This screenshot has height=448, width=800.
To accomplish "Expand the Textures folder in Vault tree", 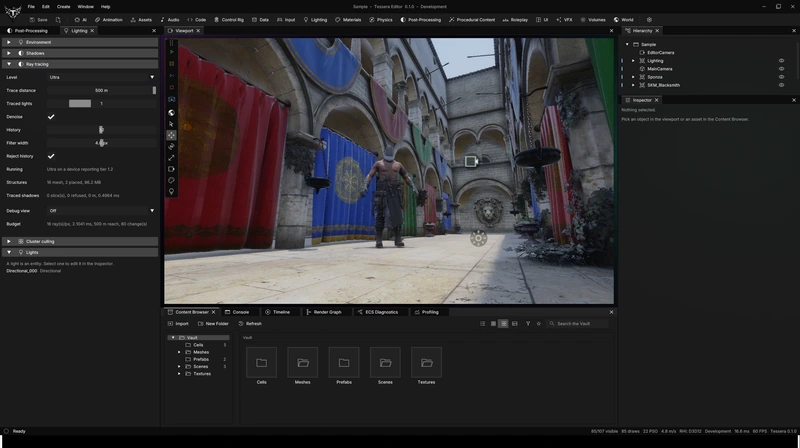I will (179, 374).
